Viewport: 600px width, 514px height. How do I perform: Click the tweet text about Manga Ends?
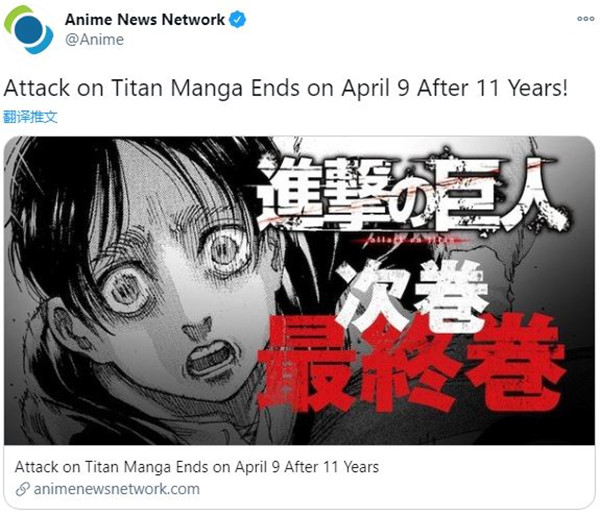pos(285,88)
